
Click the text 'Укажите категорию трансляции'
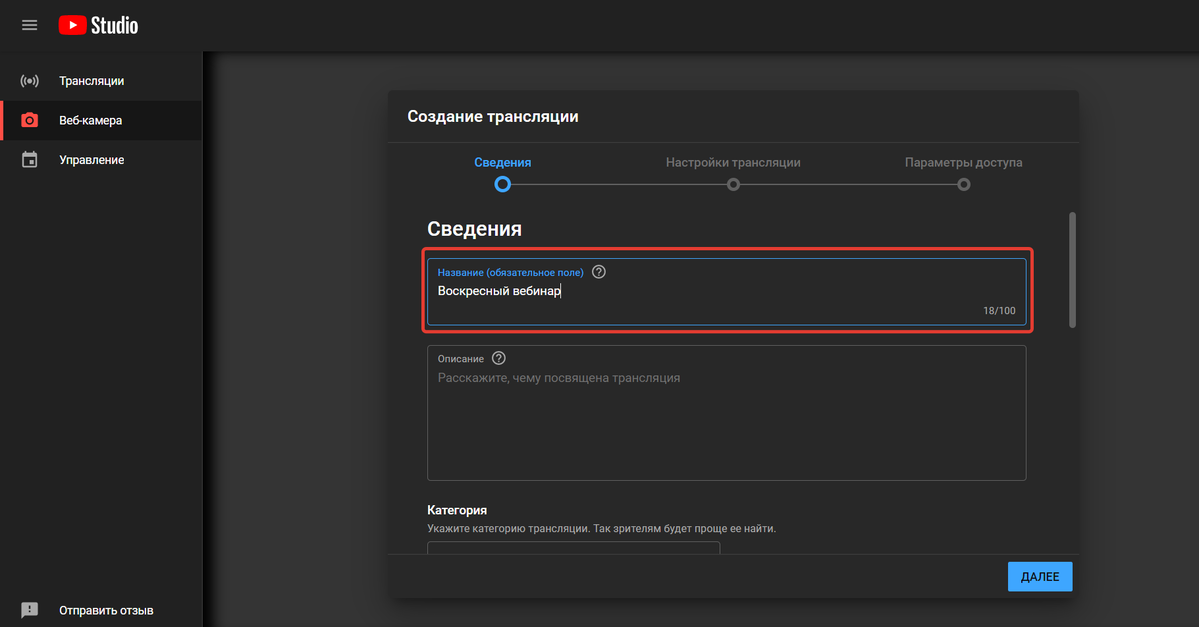507,528
